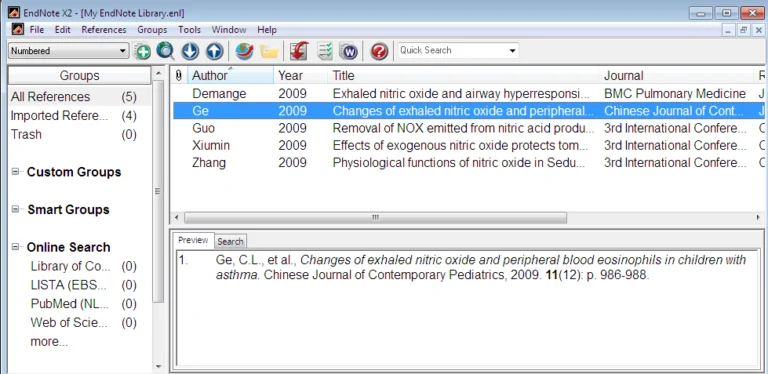Select the Trash group
This screenshot has width=768, height=374.
click(x=79, y=134)
